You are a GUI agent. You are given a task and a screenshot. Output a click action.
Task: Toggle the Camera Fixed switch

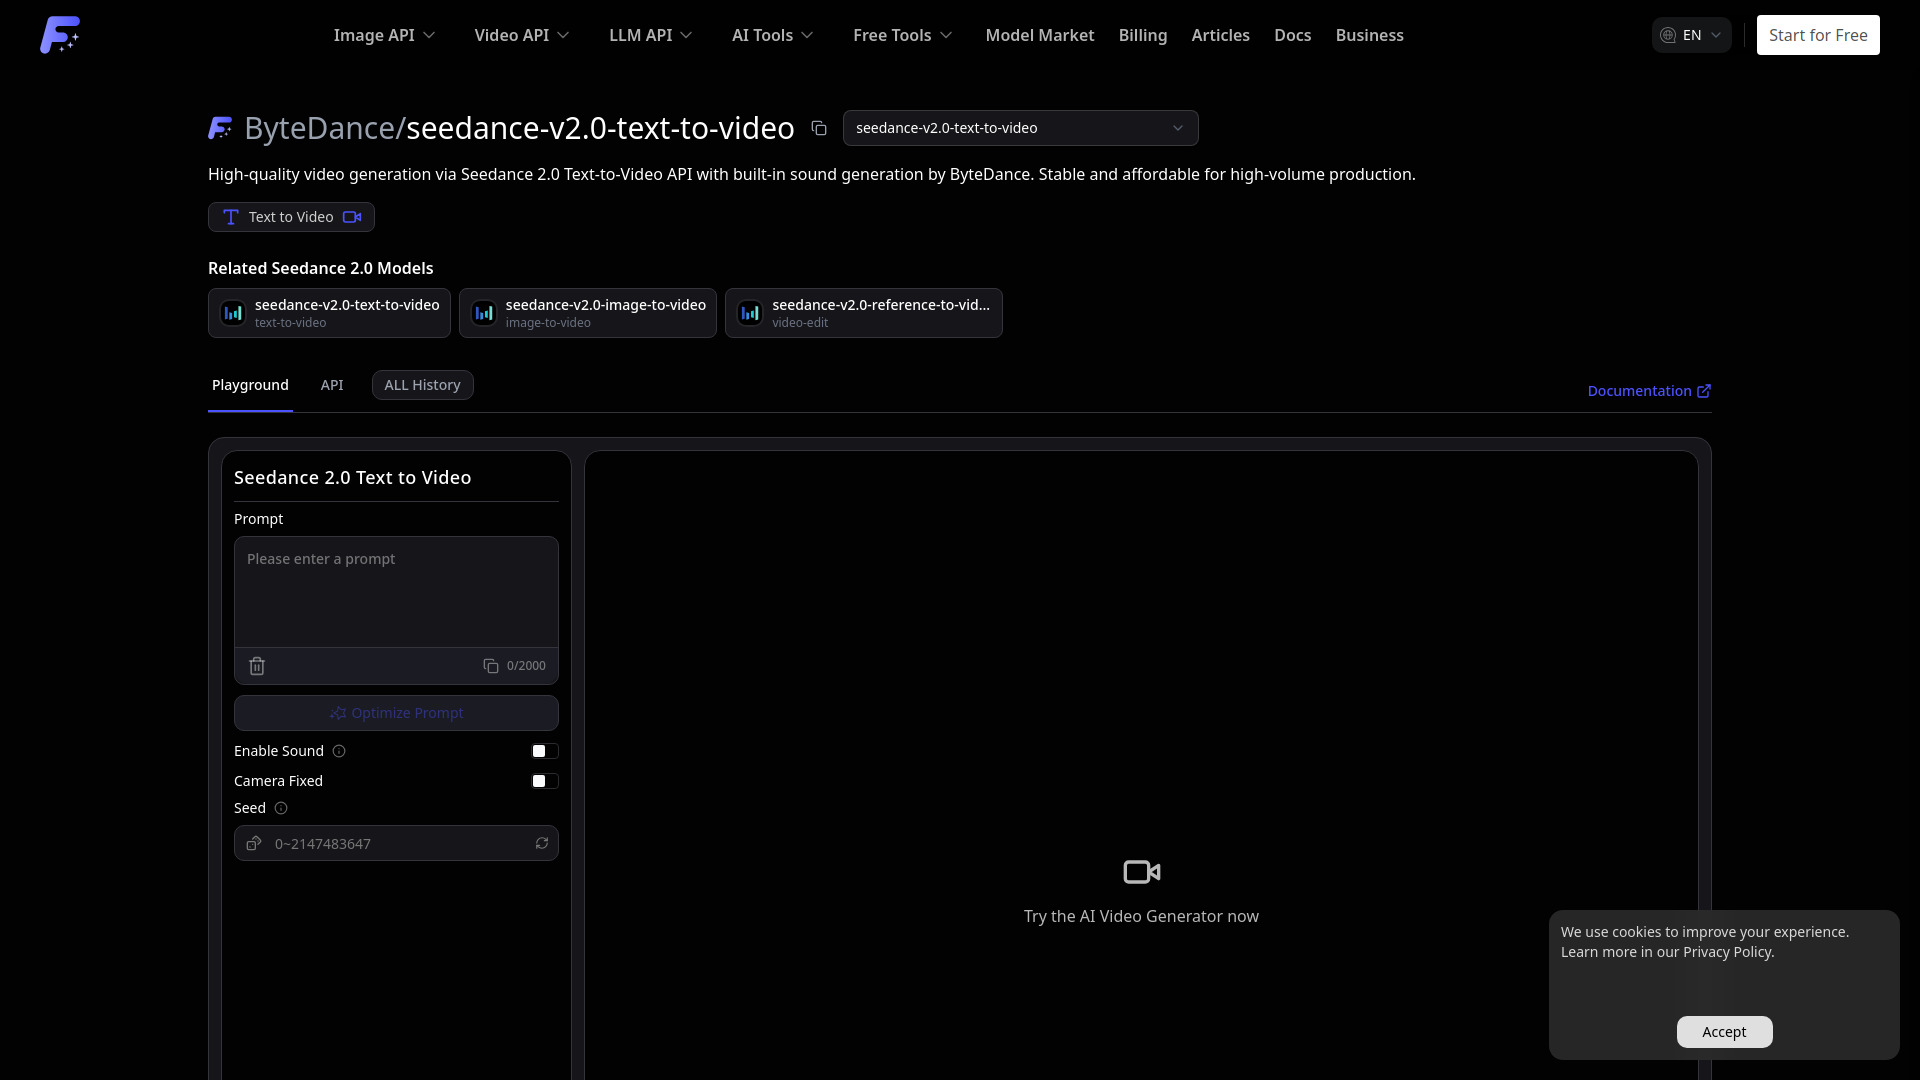545,781
